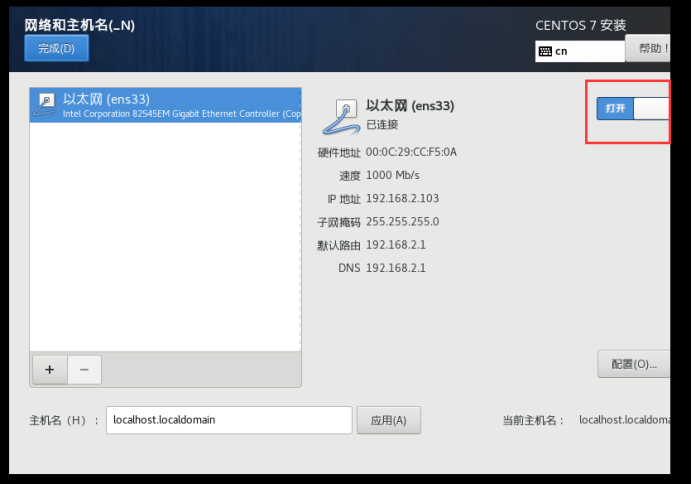Click the 完成(D) done button
This screenshot has height=484, width=692.
point(56,48)
